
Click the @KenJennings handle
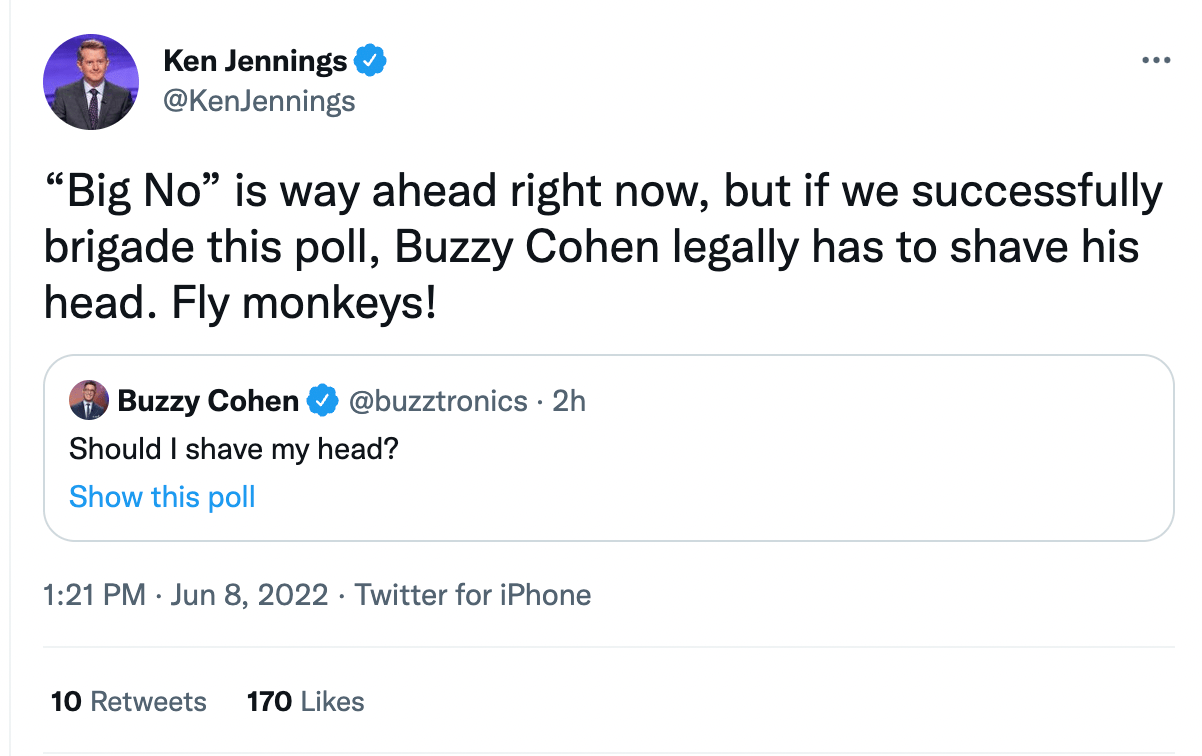259,100
